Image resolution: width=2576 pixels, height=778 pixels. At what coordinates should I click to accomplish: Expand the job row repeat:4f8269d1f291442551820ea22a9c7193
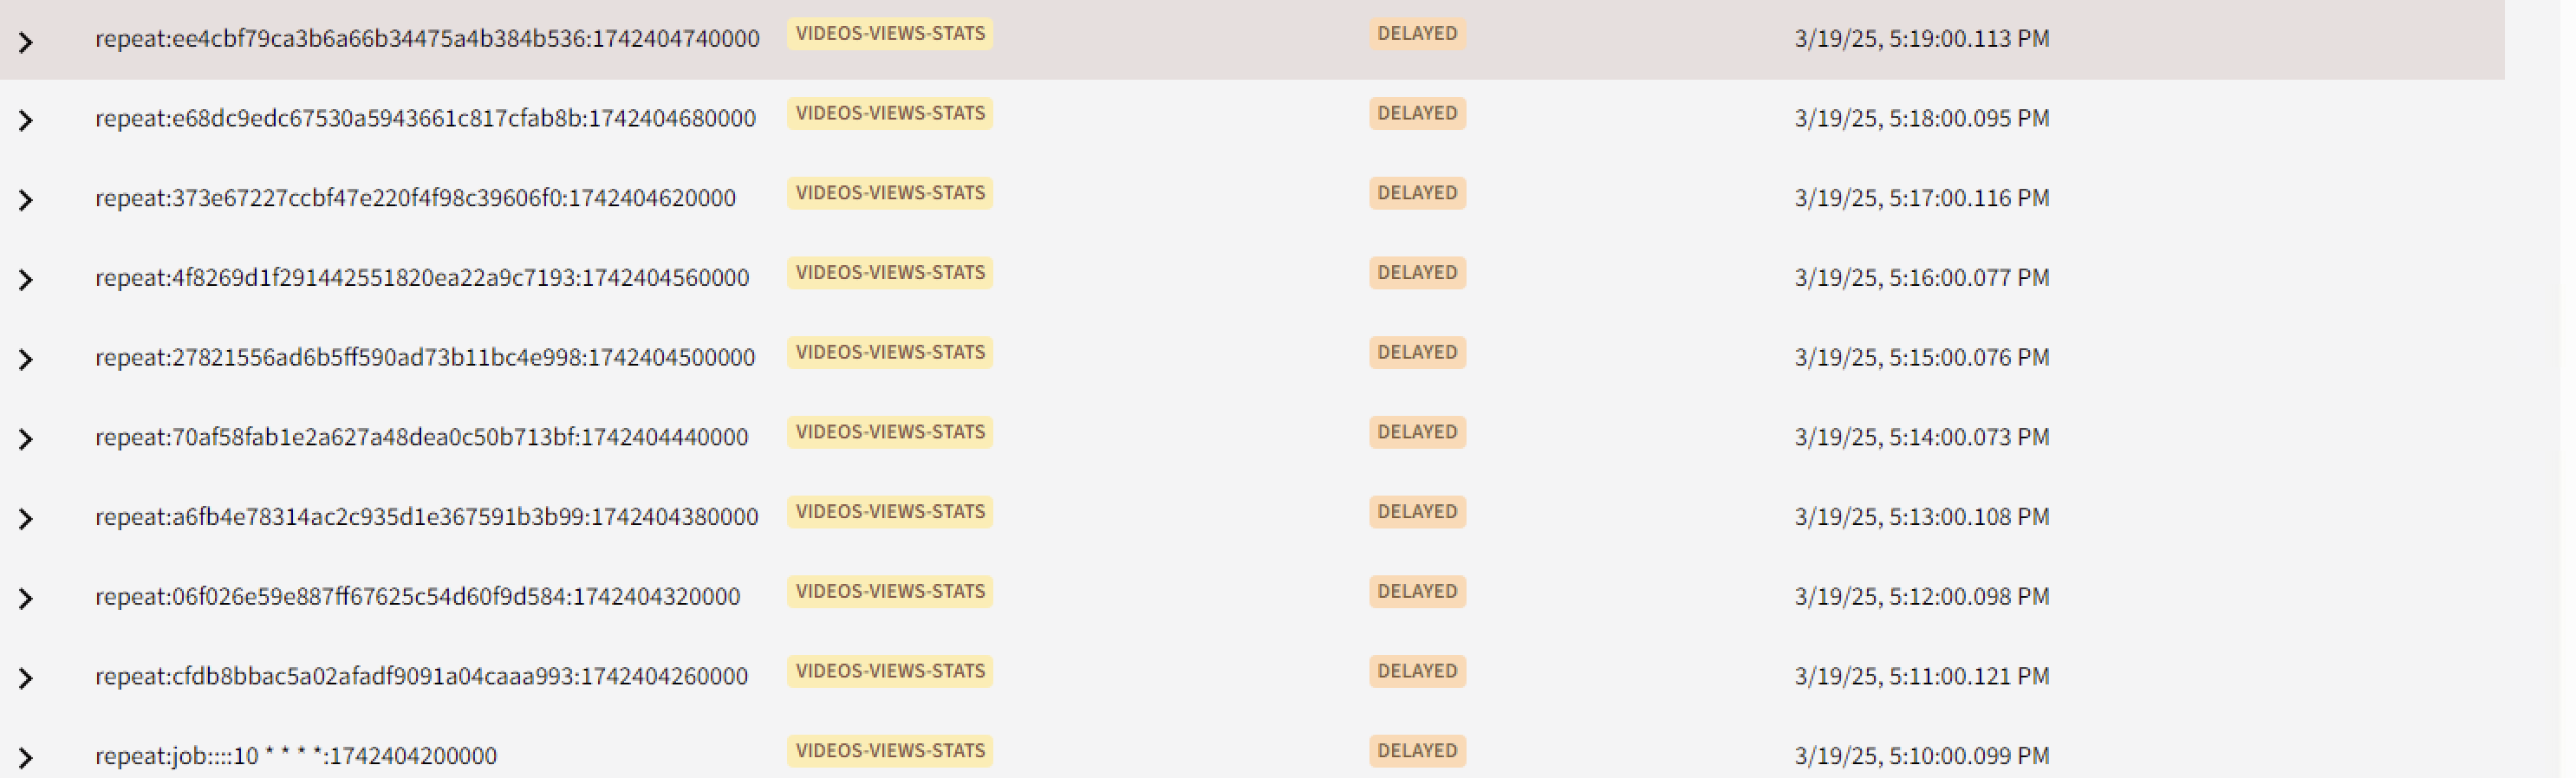click(26, 280)
